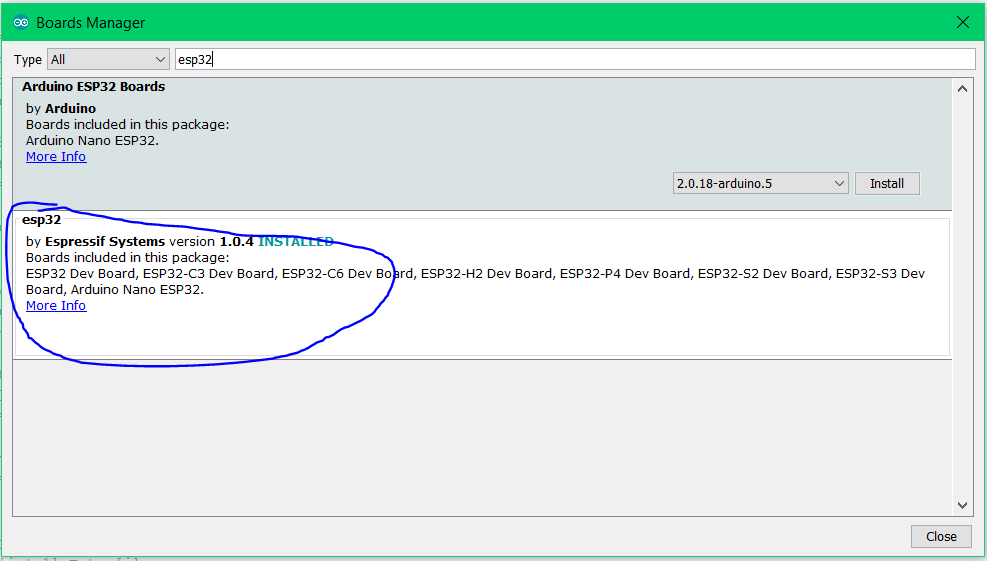This screenshot has height=561, width=987.
Task: Click the scrollbar up arrow
Action: [x=962, y=89]
